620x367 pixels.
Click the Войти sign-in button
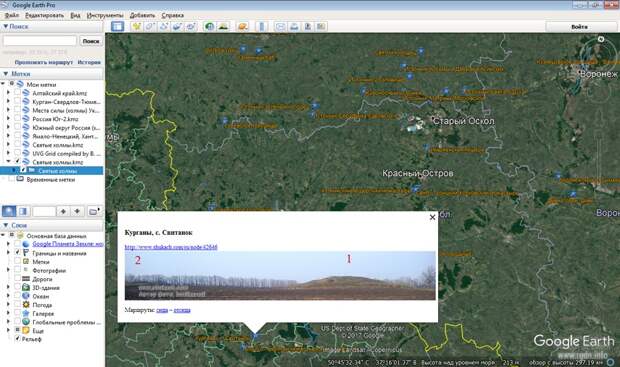click(x=579, y=26)
